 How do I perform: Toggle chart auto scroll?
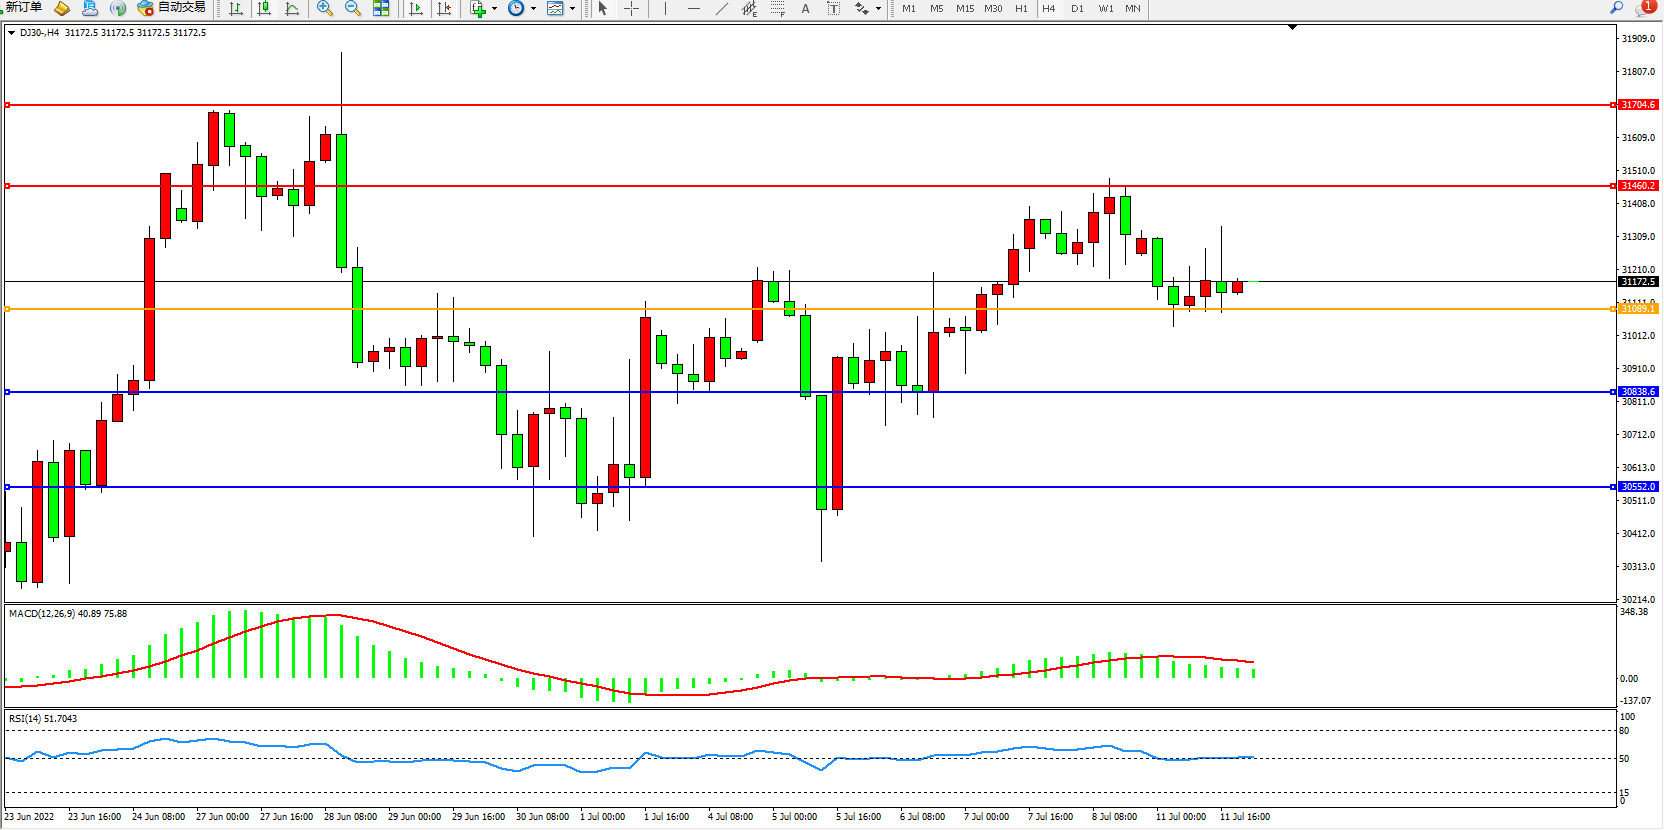417,9
